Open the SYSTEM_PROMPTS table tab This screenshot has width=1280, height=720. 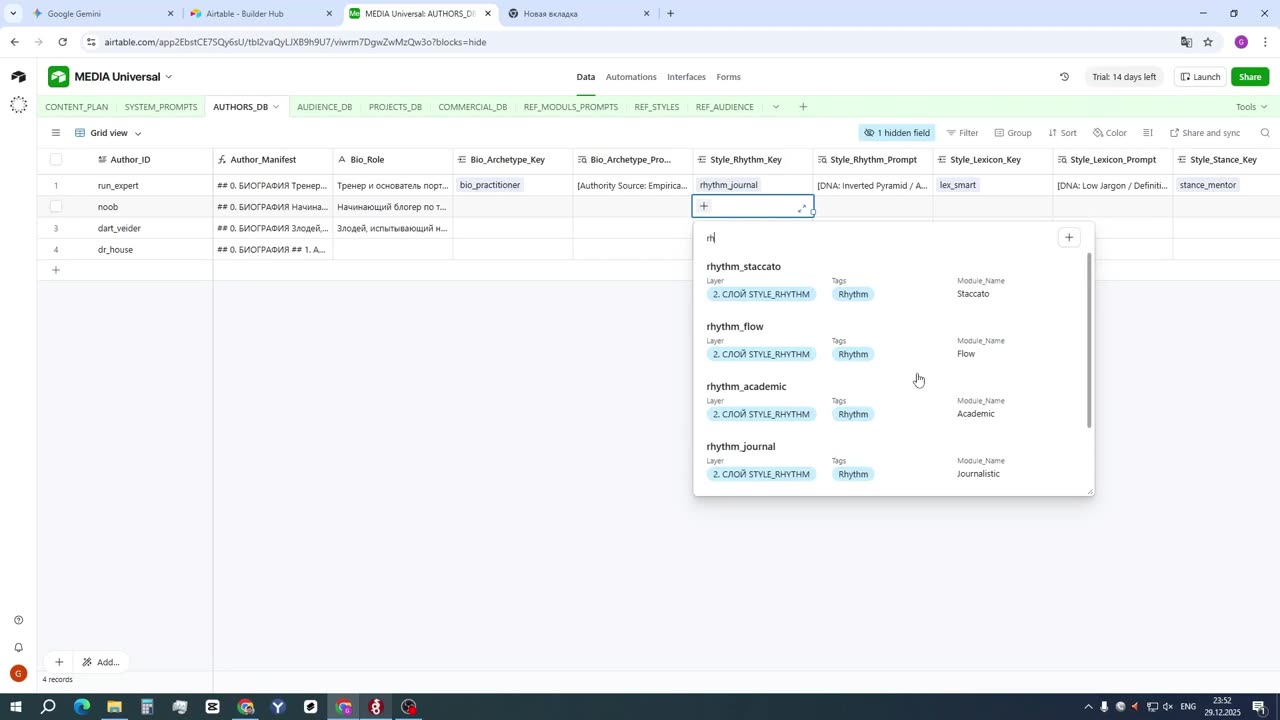tap(161, 107)
